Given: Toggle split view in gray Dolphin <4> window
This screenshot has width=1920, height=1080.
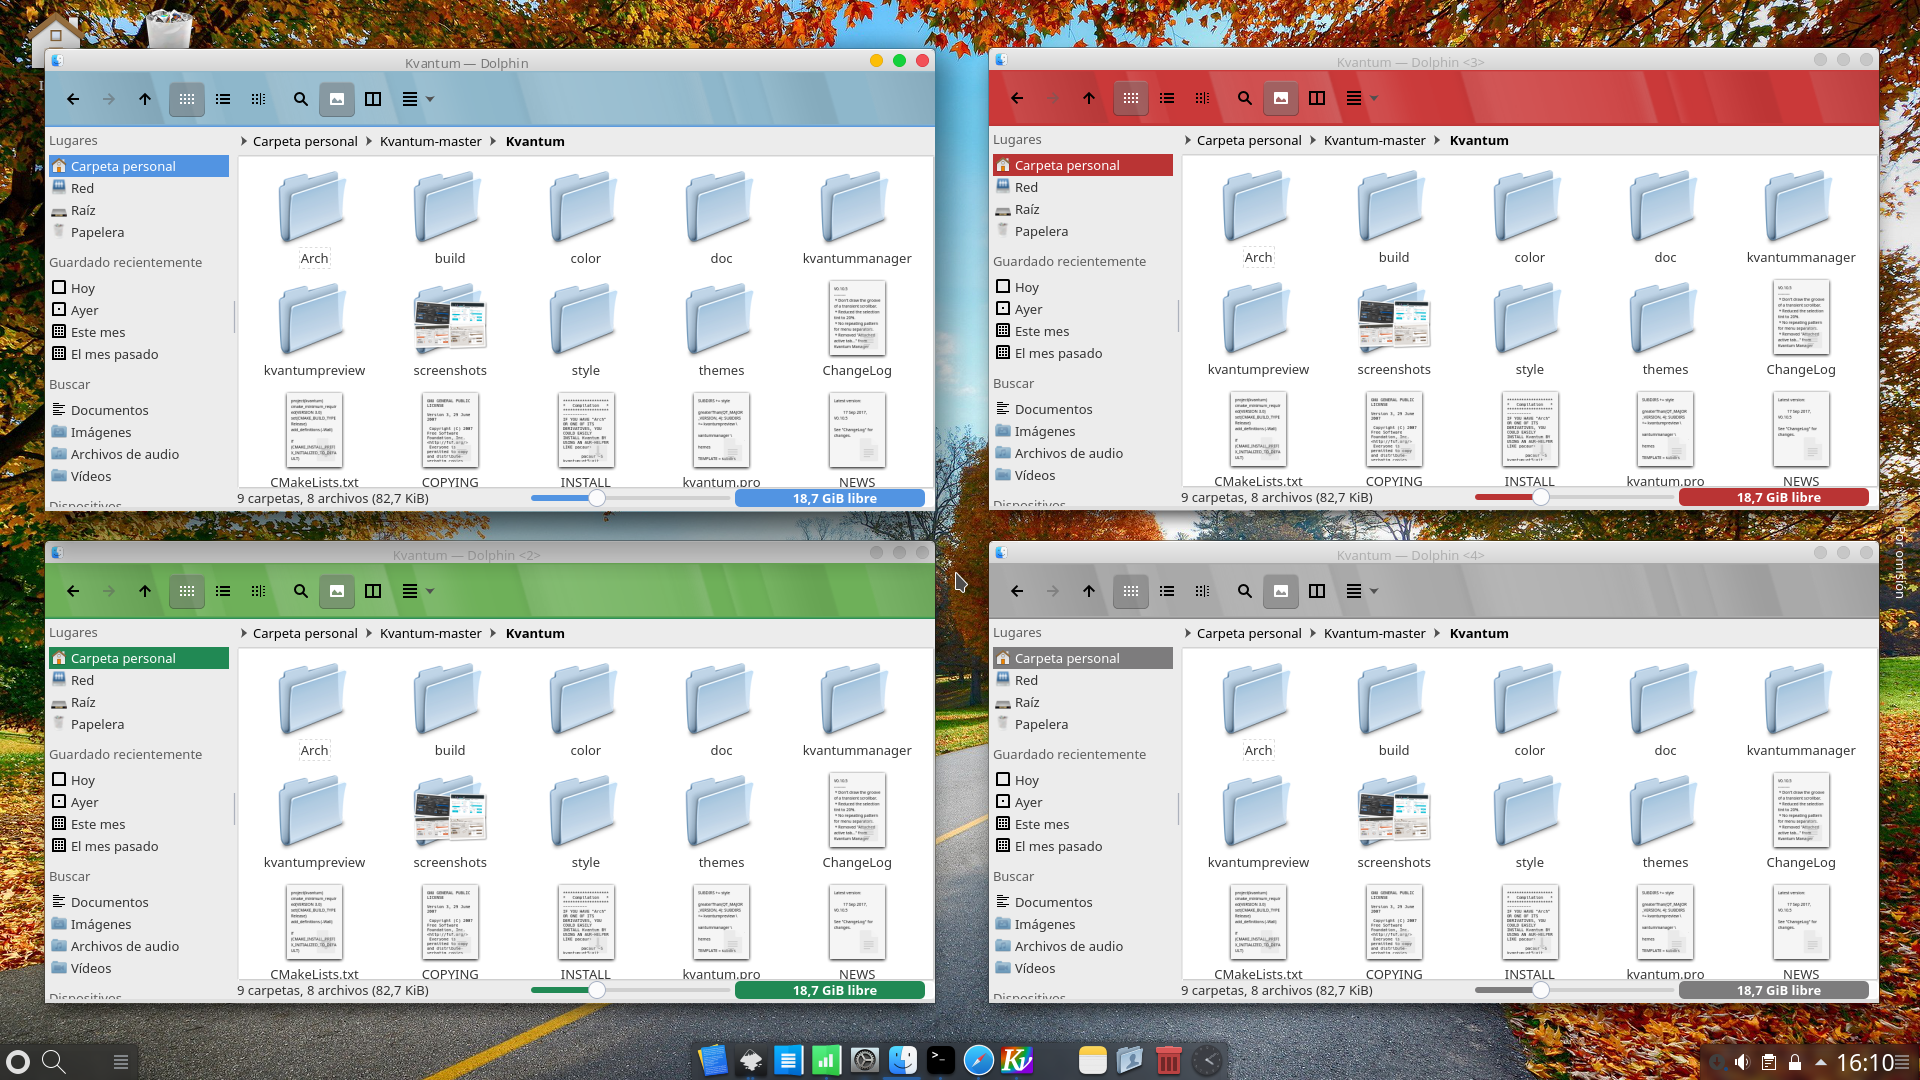Looking at the screenshot, I should pyautogui.click(x=1317, y=591).
